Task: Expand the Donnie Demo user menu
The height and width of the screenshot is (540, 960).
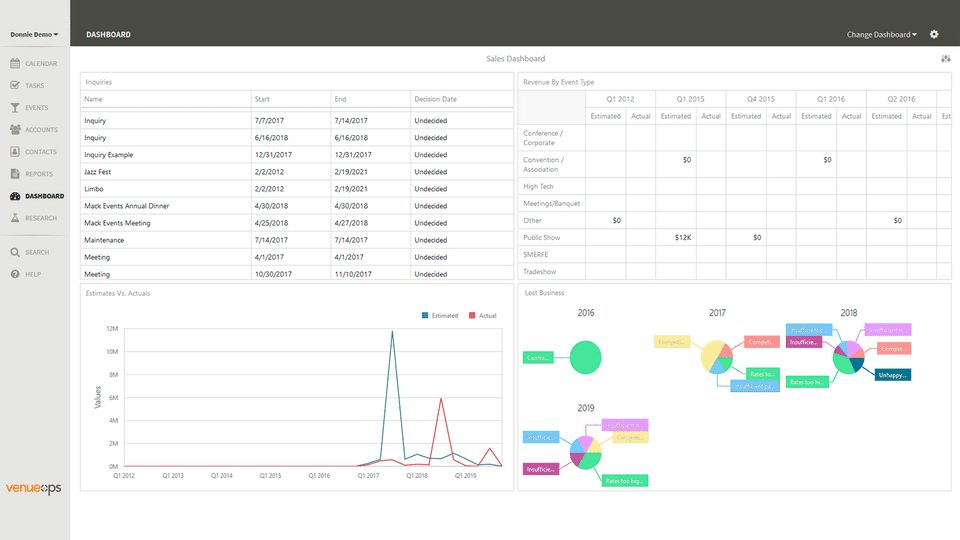Action: tap(34, 34)
